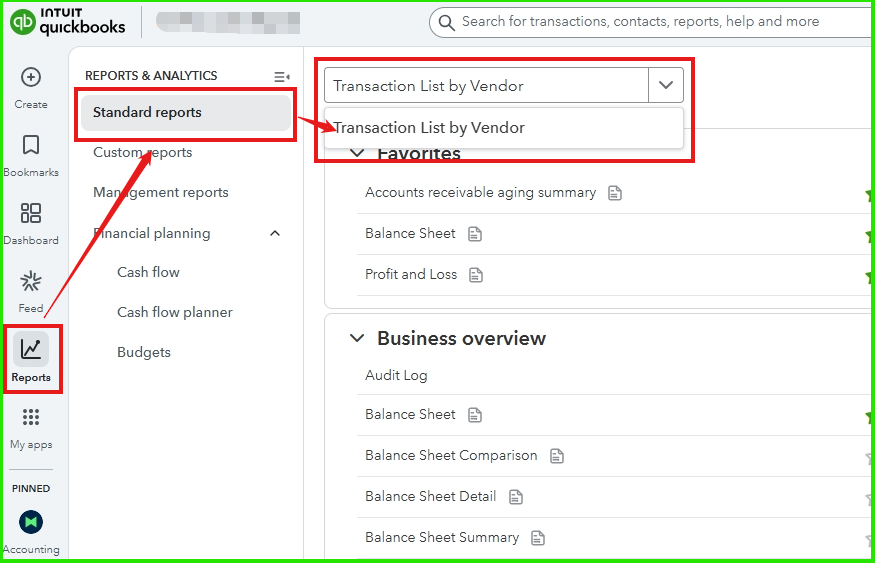Open the My apps grid icon

pyautogui.click(x=31, y=417)
